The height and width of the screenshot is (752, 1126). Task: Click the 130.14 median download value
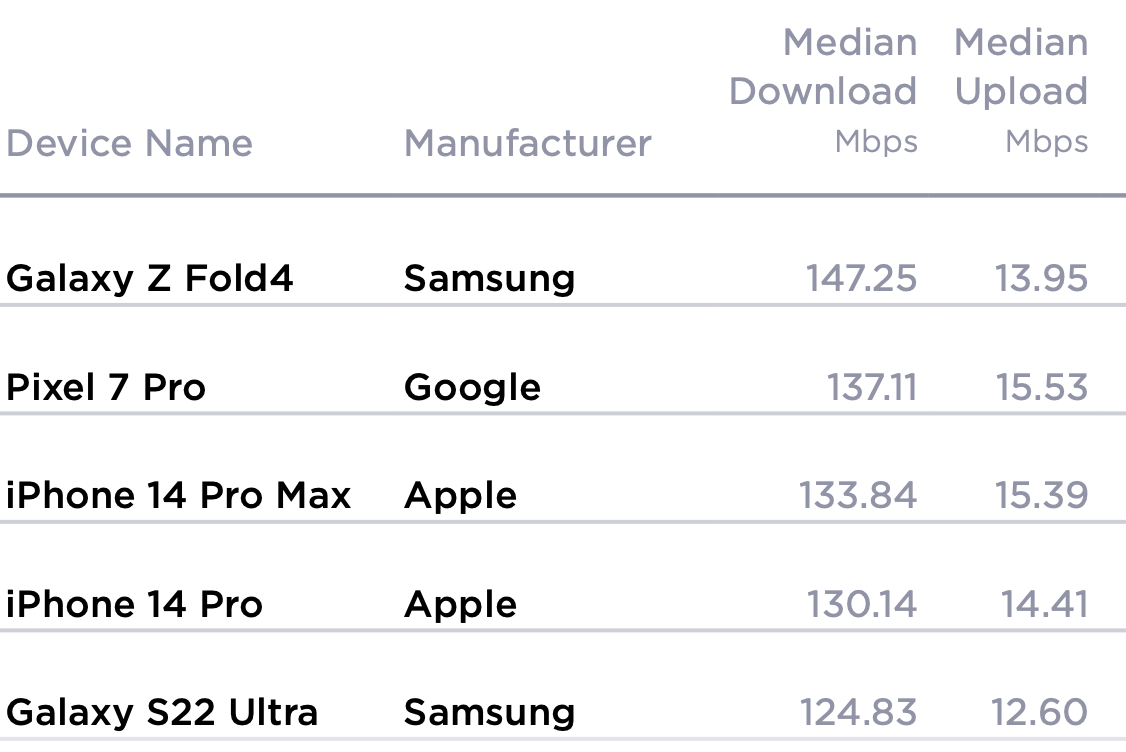861,604
